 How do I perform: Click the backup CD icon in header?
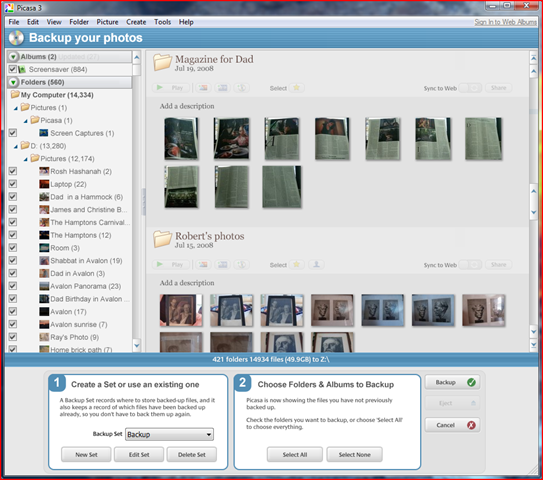coord(16,38)
